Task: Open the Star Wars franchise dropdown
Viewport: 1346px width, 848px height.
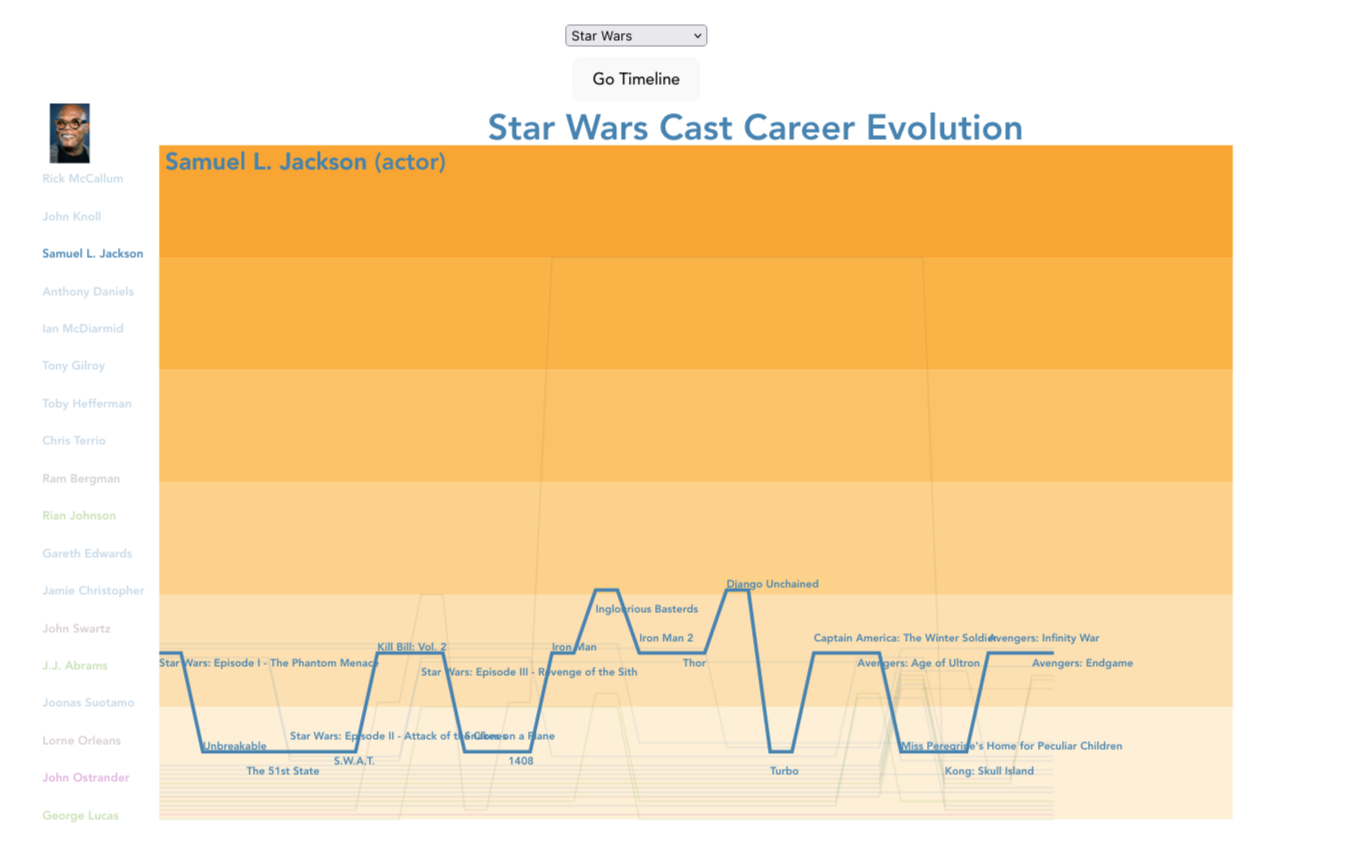Action: point(636,36)
